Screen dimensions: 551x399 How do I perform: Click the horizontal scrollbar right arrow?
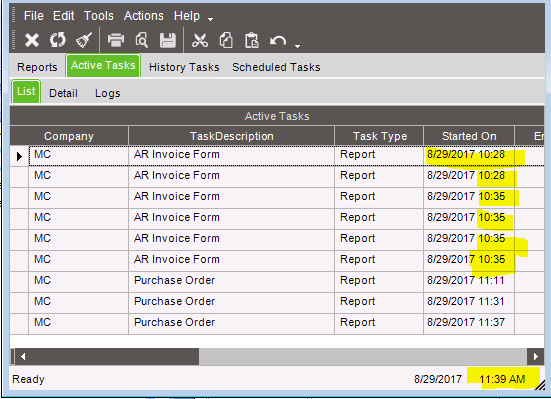pyautogui.click(x=536, y=356)
